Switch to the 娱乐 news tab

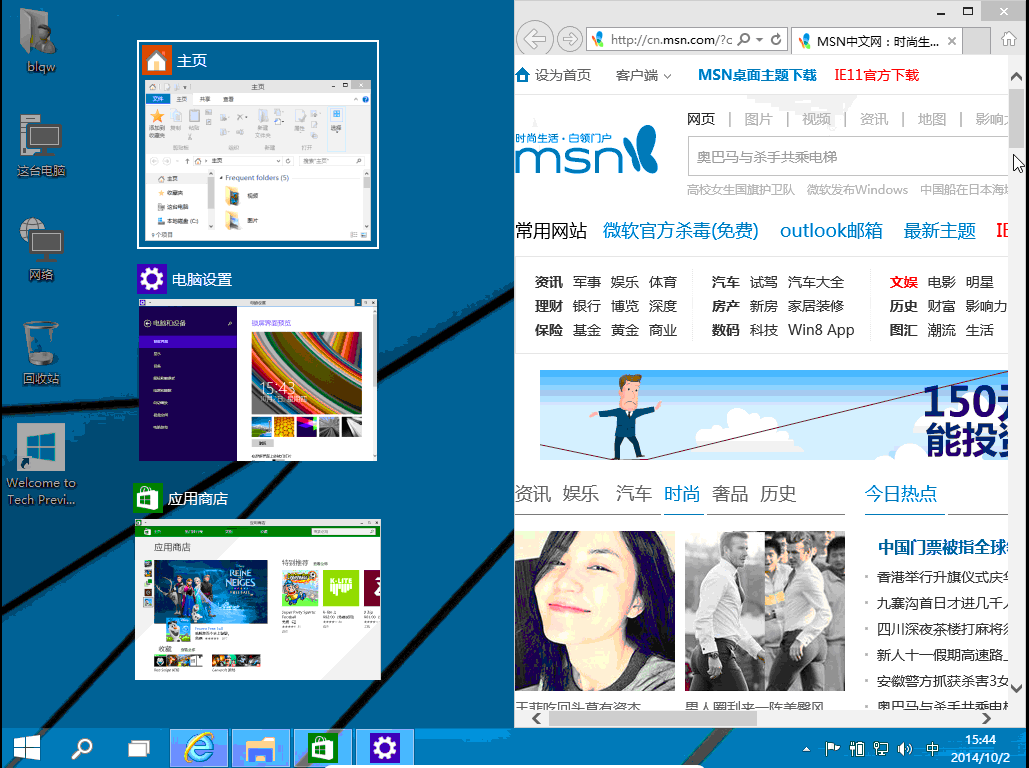coord(581,494)
